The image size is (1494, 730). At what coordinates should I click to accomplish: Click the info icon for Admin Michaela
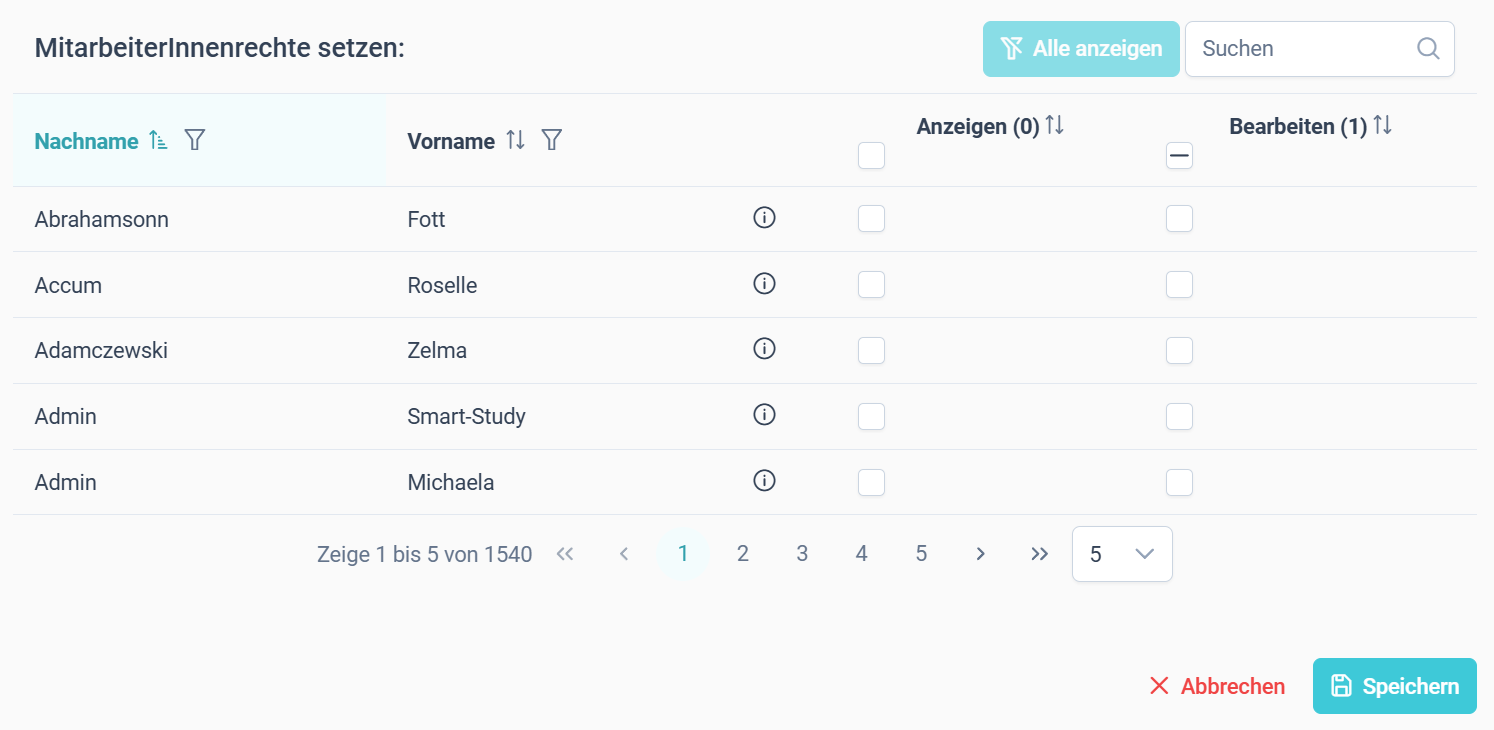click(765, 481)
